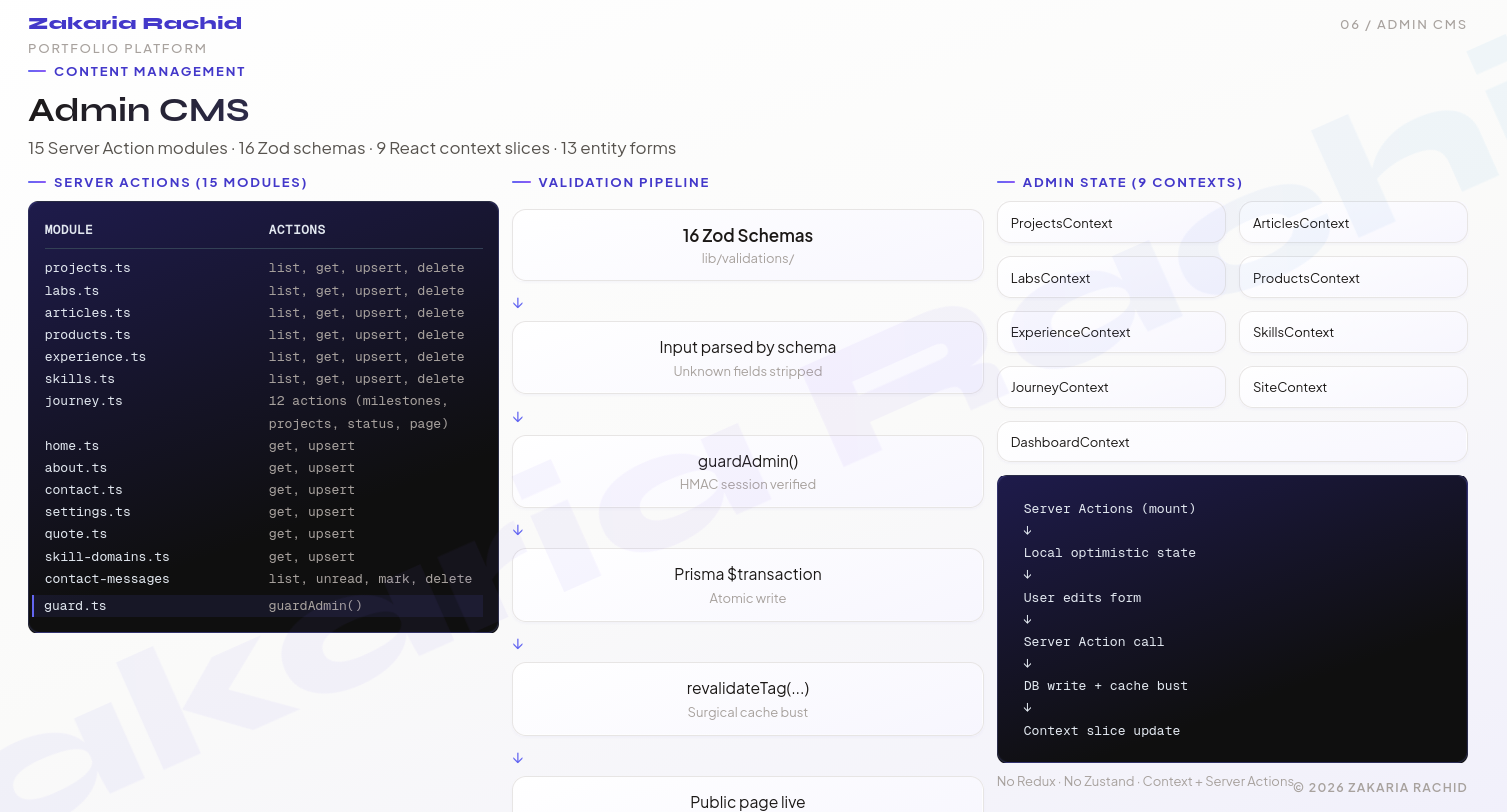Click the Server Action call line

coord(1093,642)
